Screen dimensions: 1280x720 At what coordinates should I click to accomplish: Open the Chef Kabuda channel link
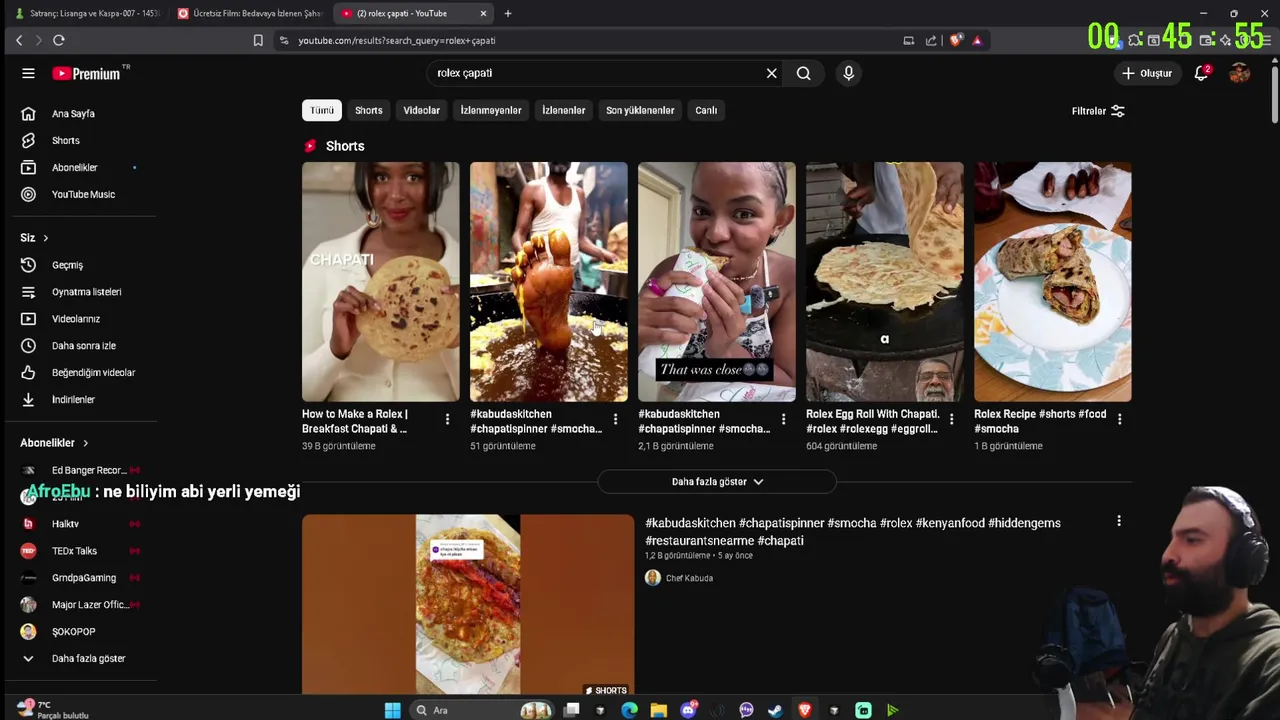[x=689, y=578]
